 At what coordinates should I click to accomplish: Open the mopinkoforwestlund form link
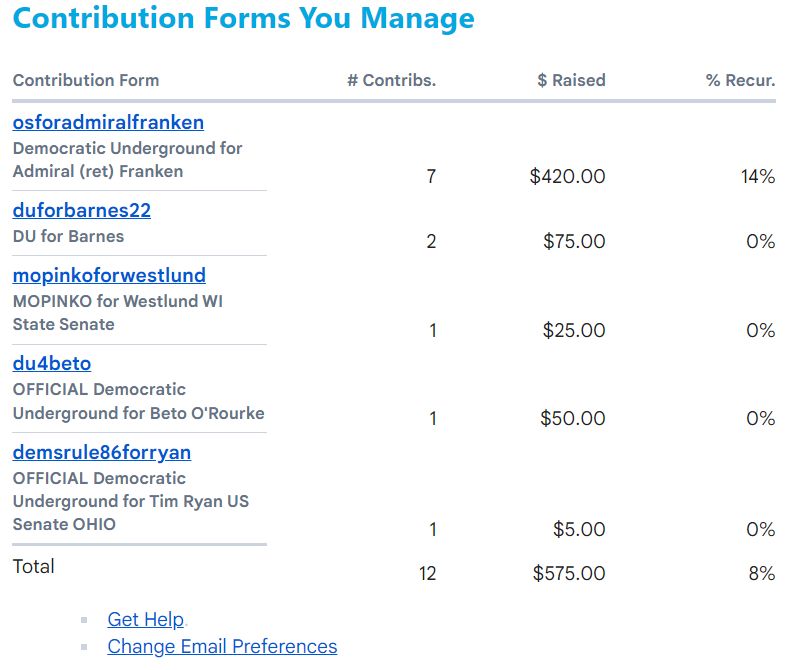(x=109, y=275)
